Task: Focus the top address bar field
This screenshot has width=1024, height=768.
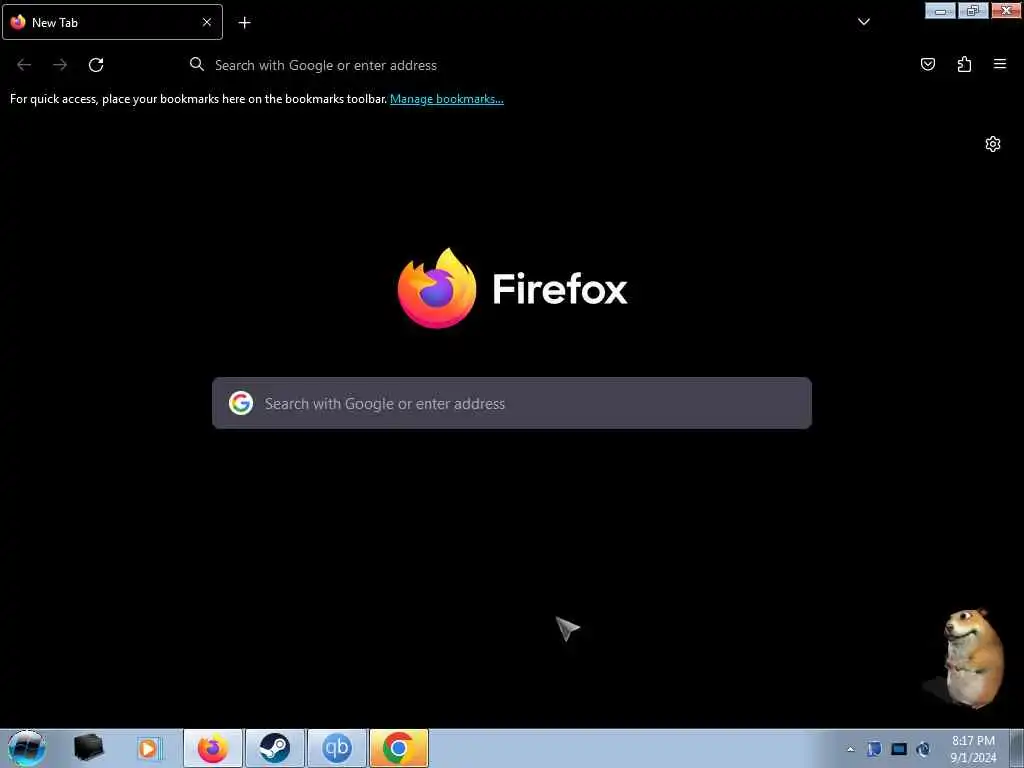Action: pos(513,65)
